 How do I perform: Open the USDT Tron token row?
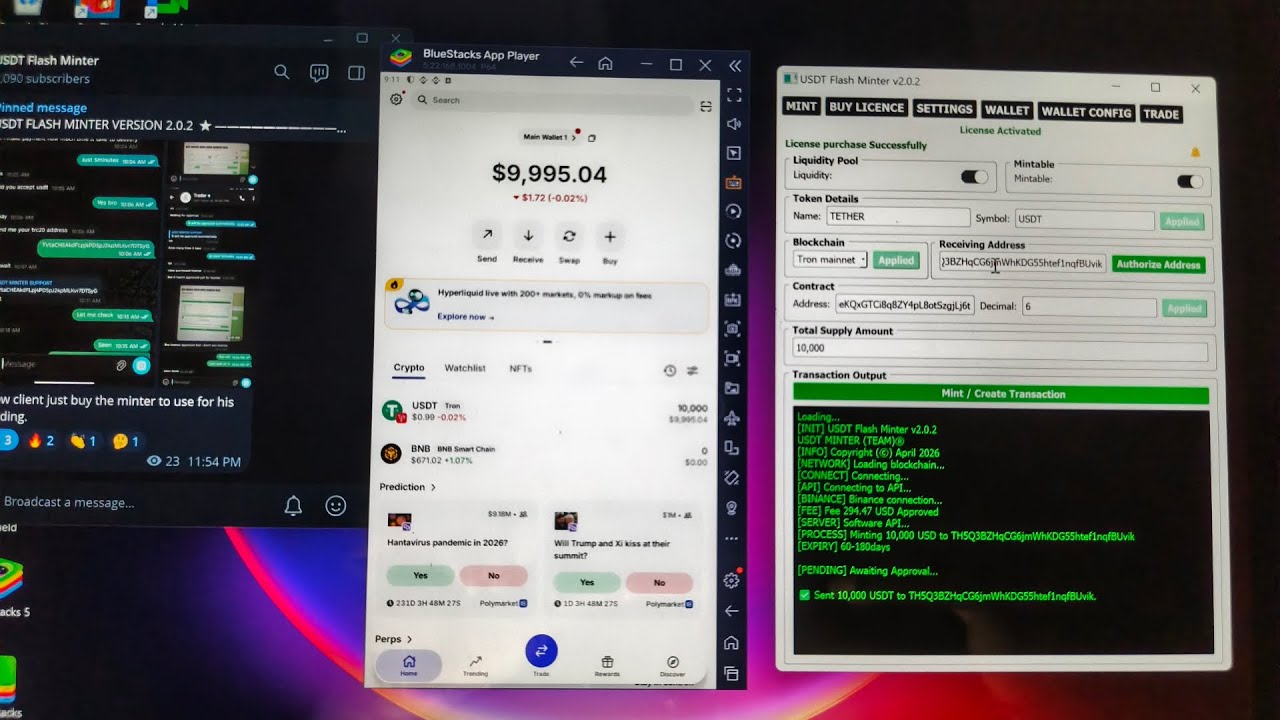click(x=544, y=412)
